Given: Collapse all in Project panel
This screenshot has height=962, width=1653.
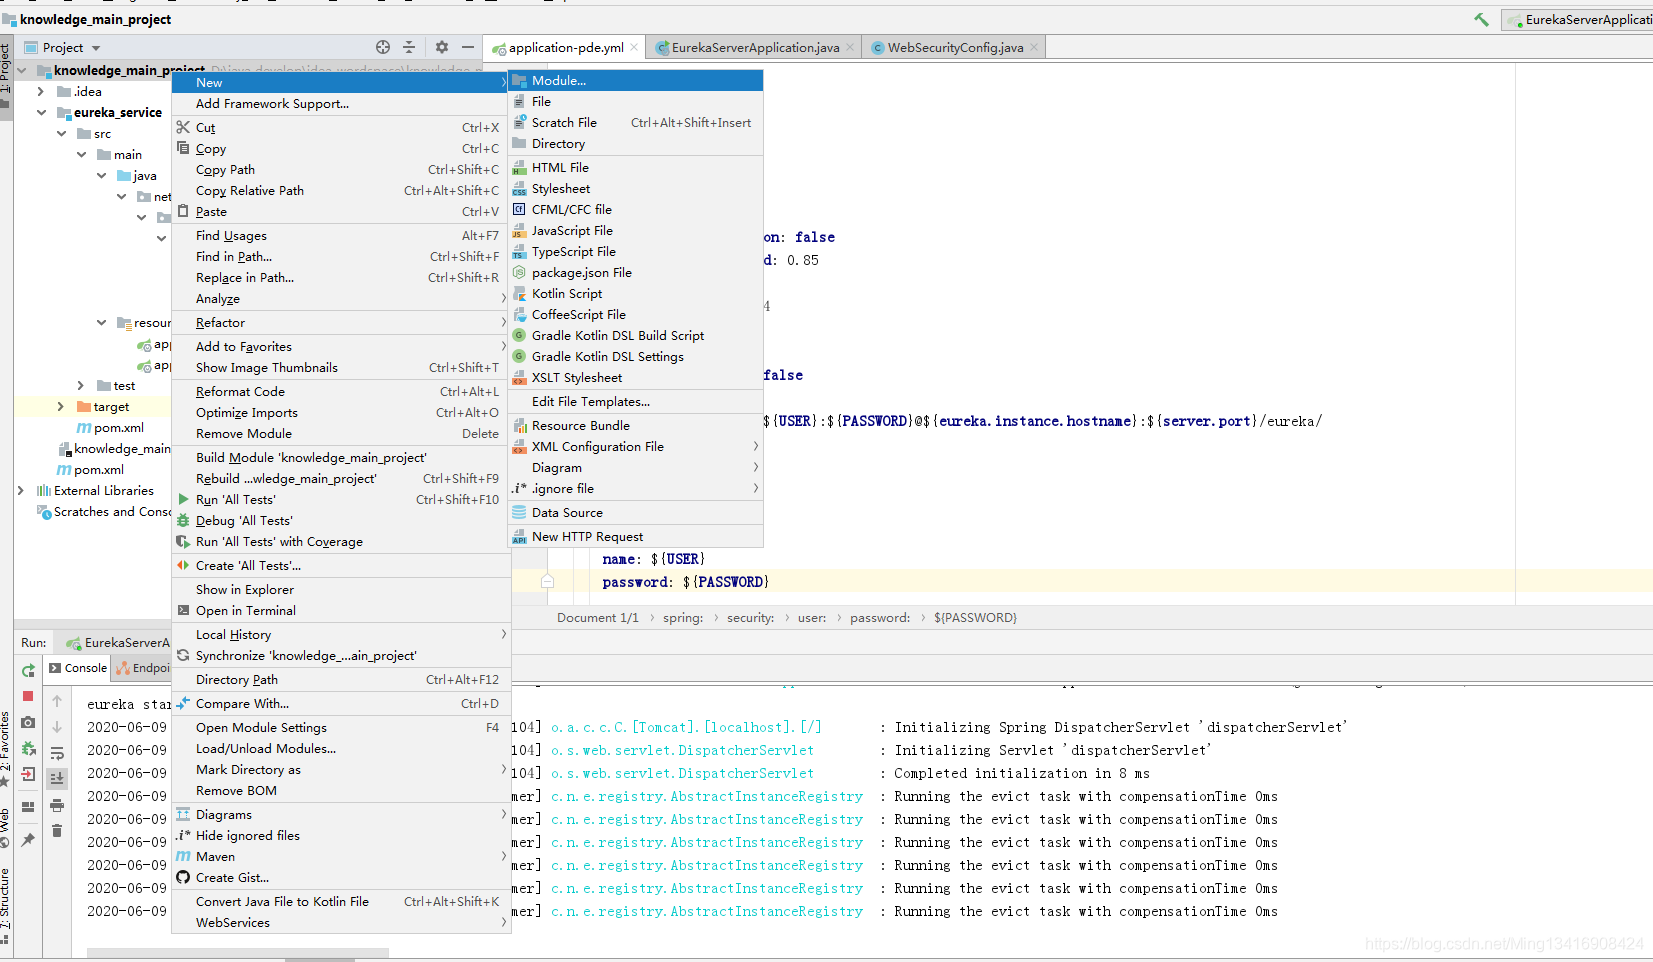Looking at the screenshot, I should click(409, 47).
